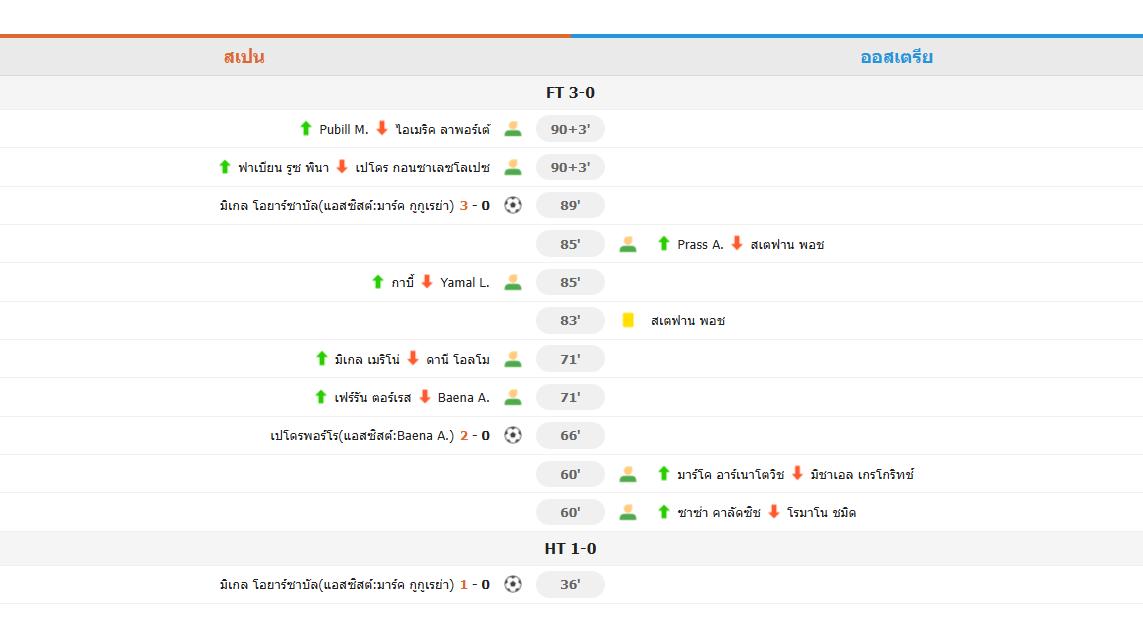Click the FT 3-0 final score

tap(570, 93)
